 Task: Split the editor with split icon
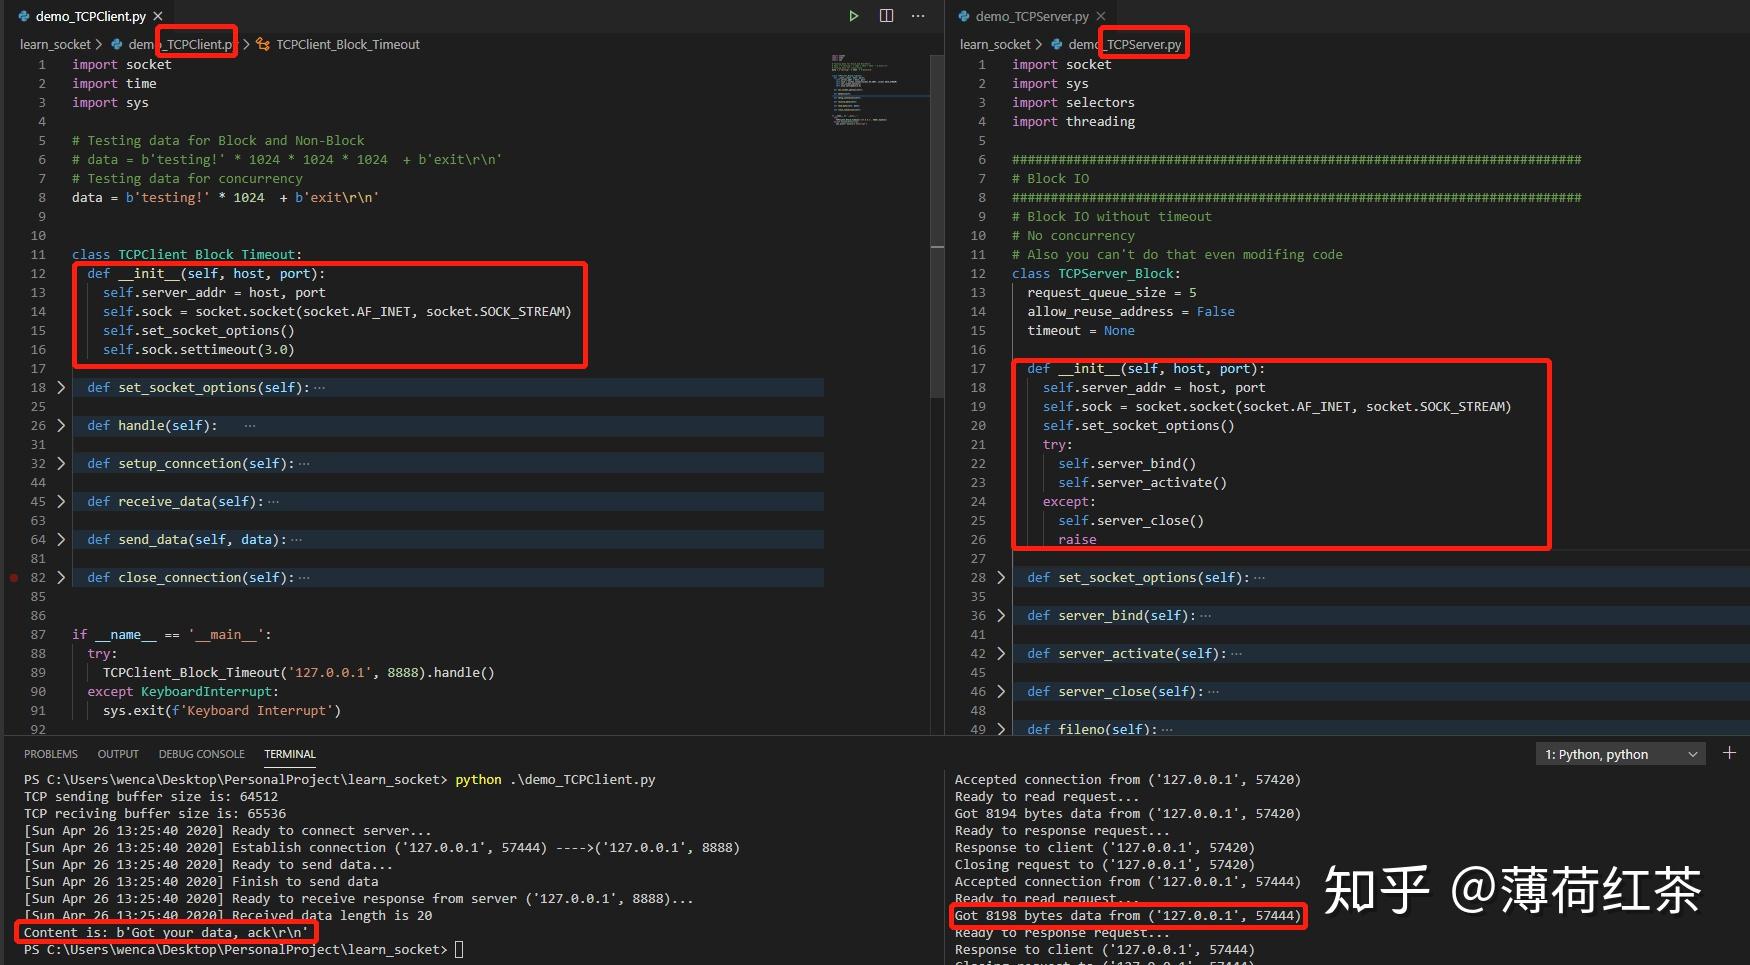(886, 16)
